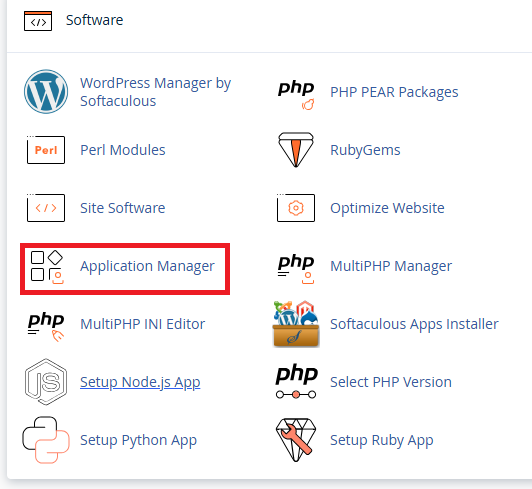Click the PHP PEAR Packages icon

tap(296, 95)
